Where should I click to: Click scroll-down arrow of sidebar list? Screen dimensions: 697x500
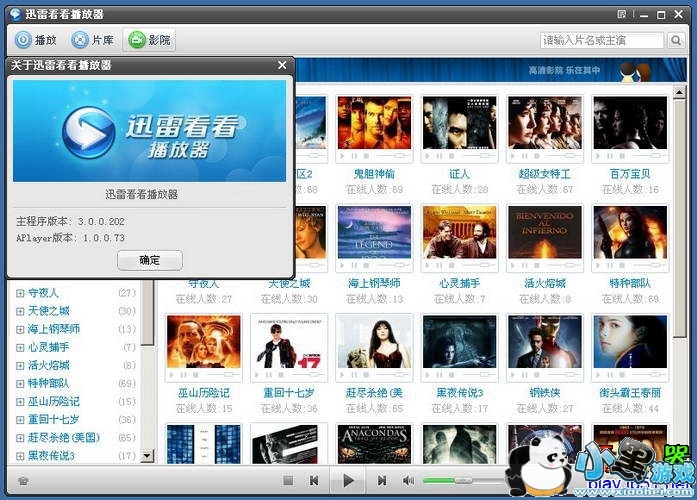(147, 456)
